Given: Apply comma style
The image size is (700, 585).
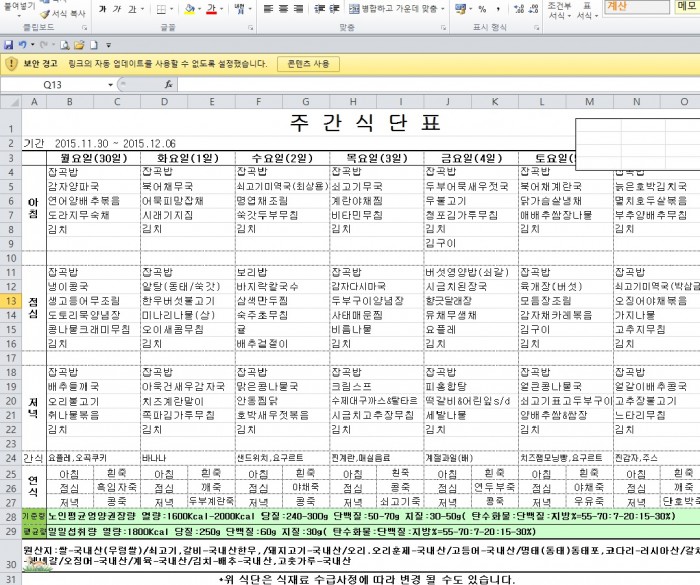Looking at the screenshot, I should pyautogui.click(x=498, y=8).
